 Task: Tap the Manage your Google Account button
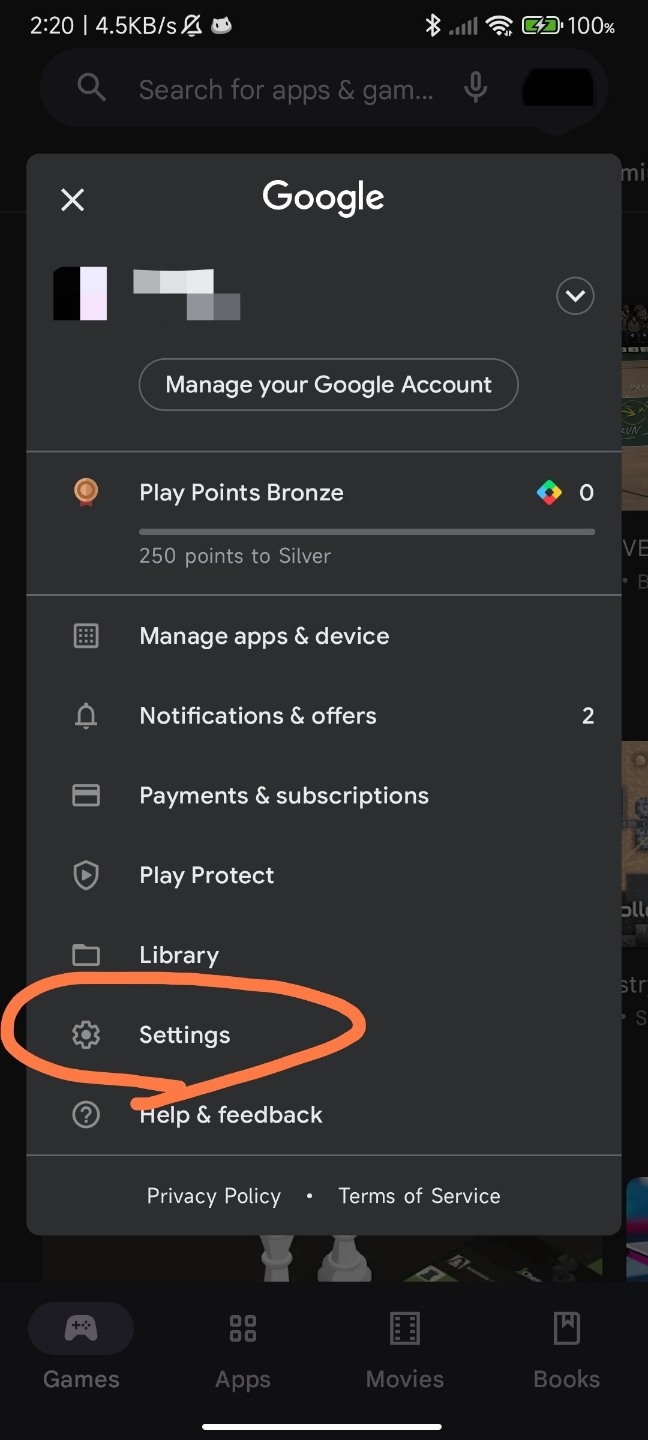[328, 385]
